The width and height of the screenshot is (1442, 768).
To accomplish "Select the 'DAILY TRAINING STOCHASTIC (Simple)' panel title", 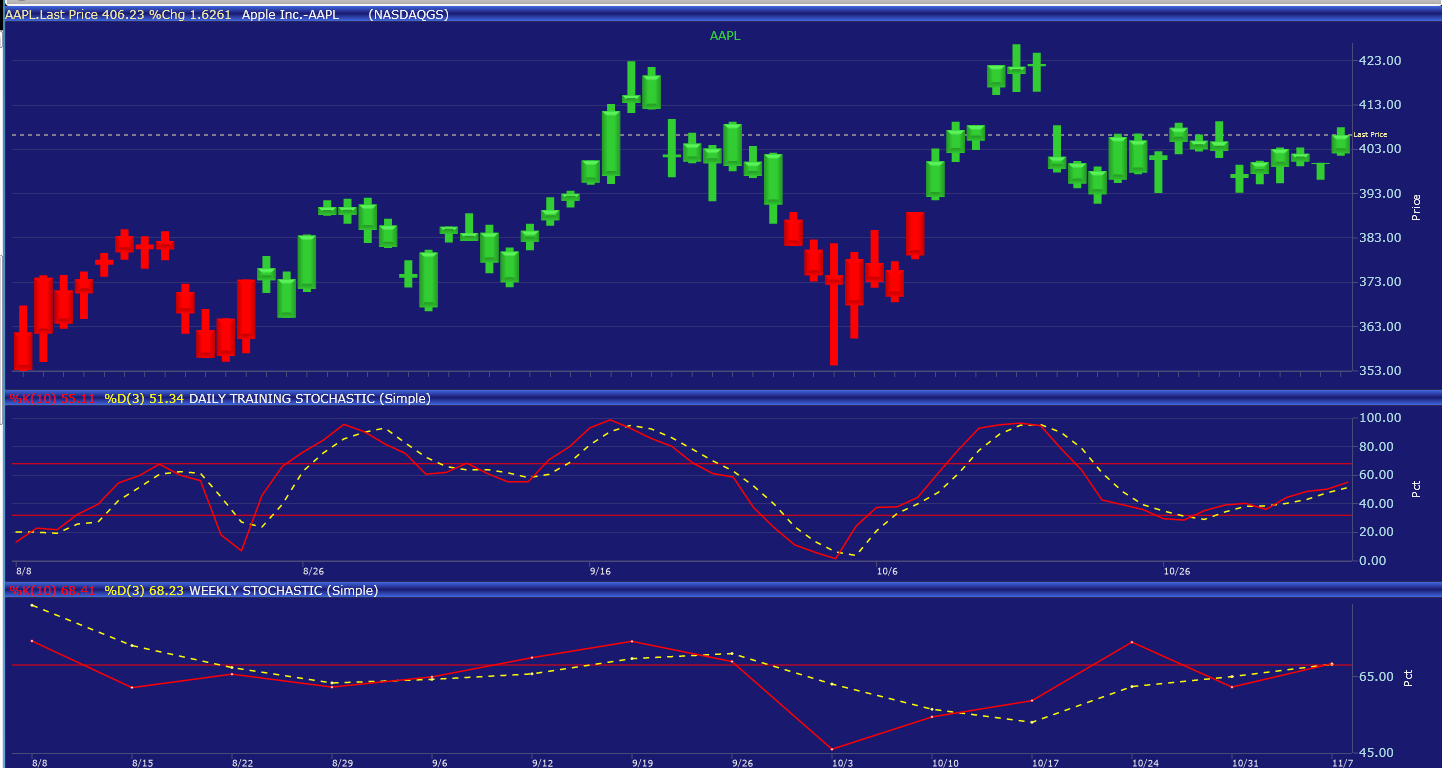I will coord(310,399).
